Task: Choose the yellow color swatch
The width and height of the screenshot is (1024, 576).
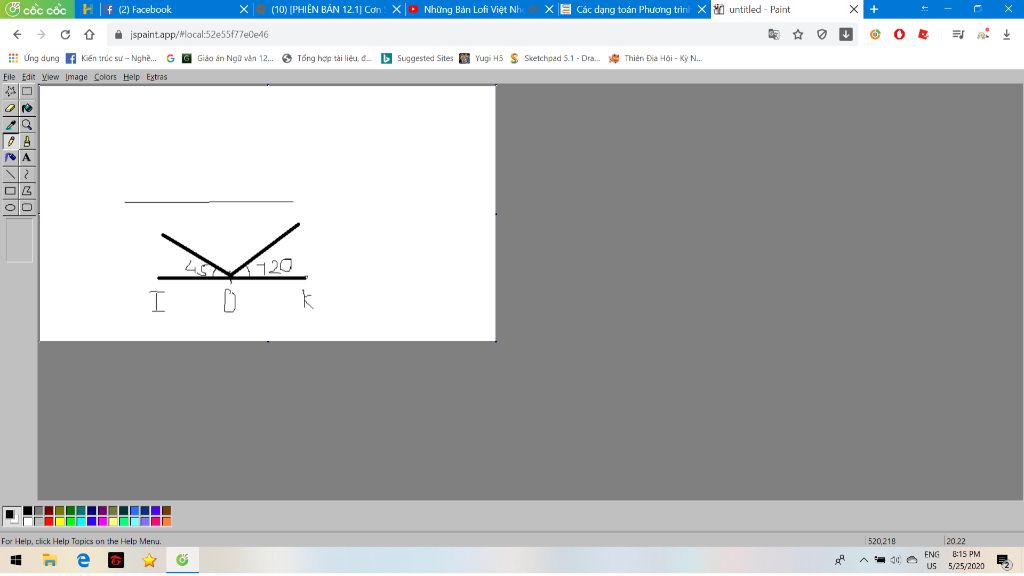Action: click(x=59, y=521)
